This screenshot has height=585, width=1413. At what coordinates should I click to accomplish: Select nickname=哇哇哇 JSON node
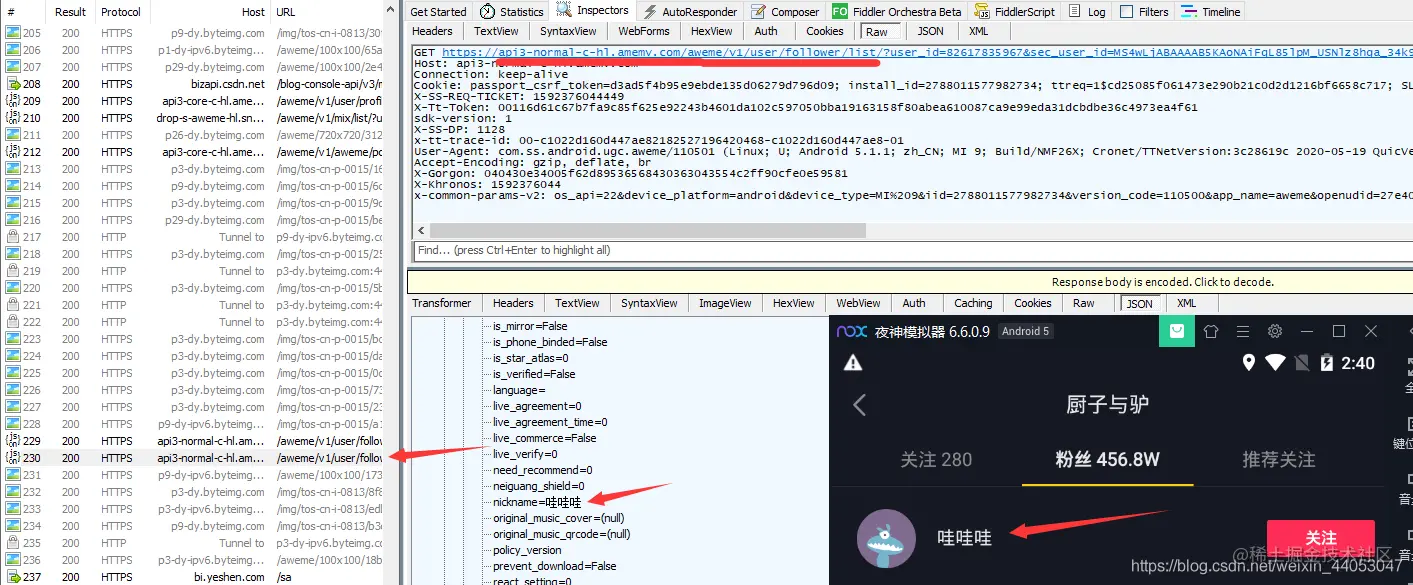coord(537,502)
